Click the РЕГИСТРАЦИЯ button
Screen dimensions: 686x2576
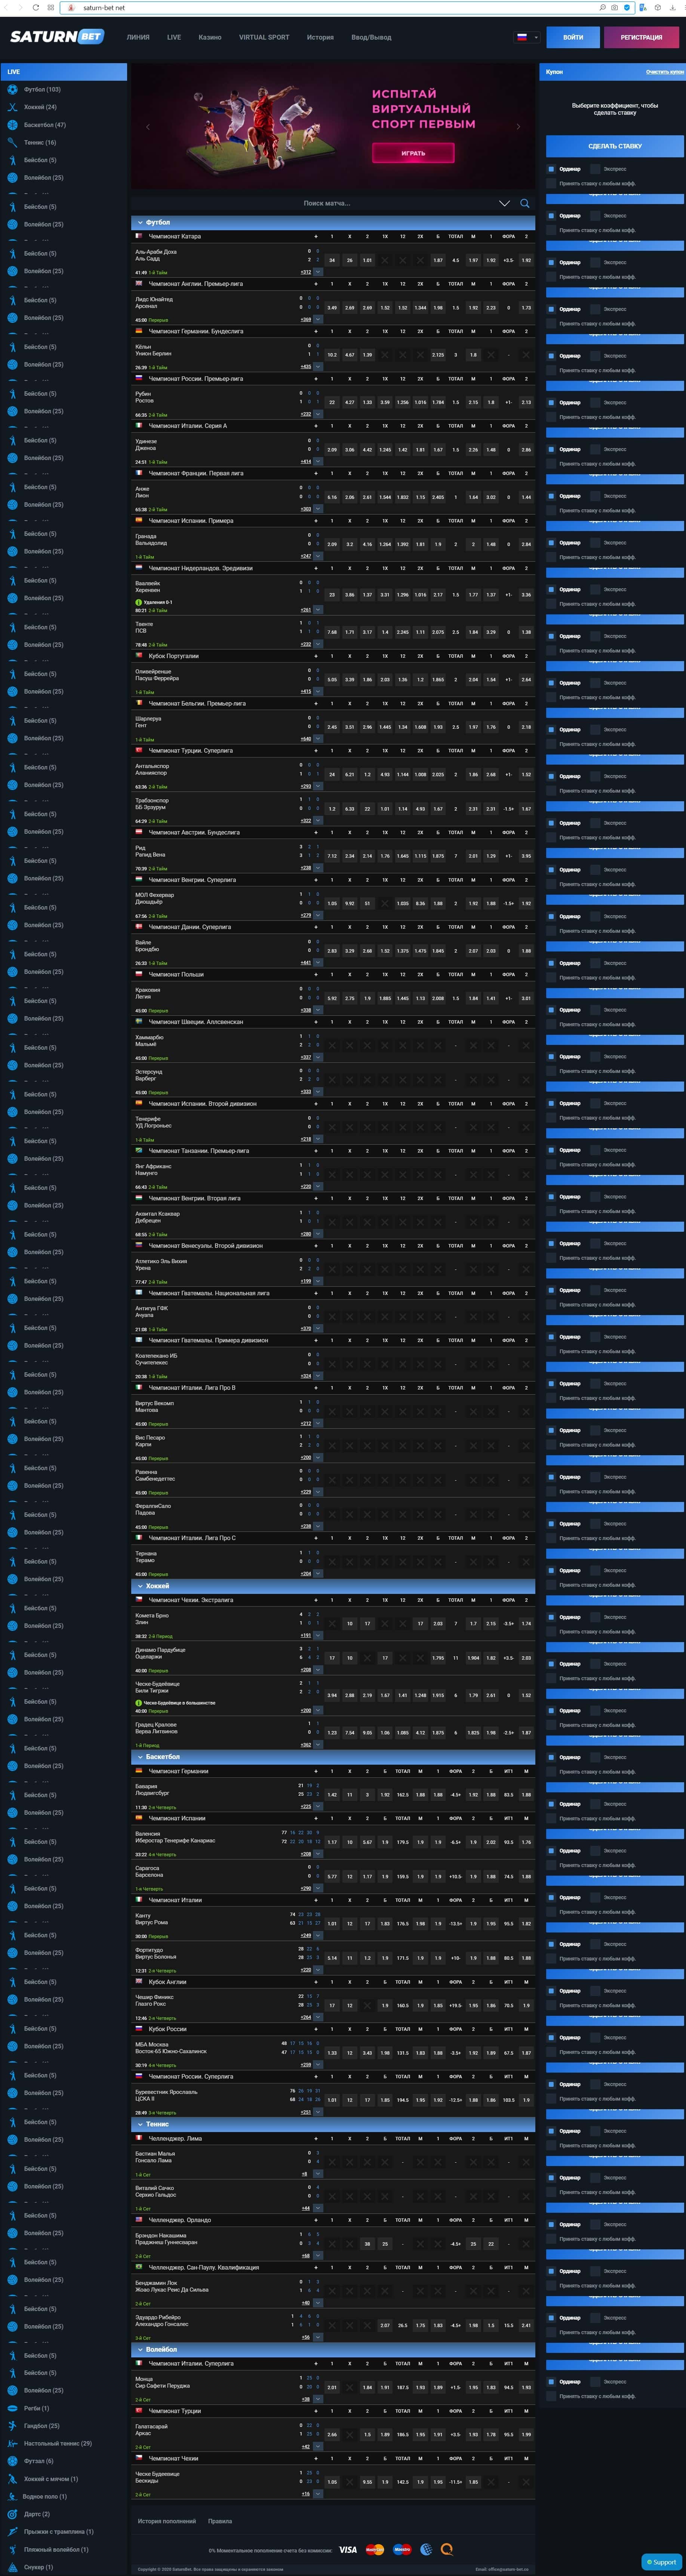point(641,37)
